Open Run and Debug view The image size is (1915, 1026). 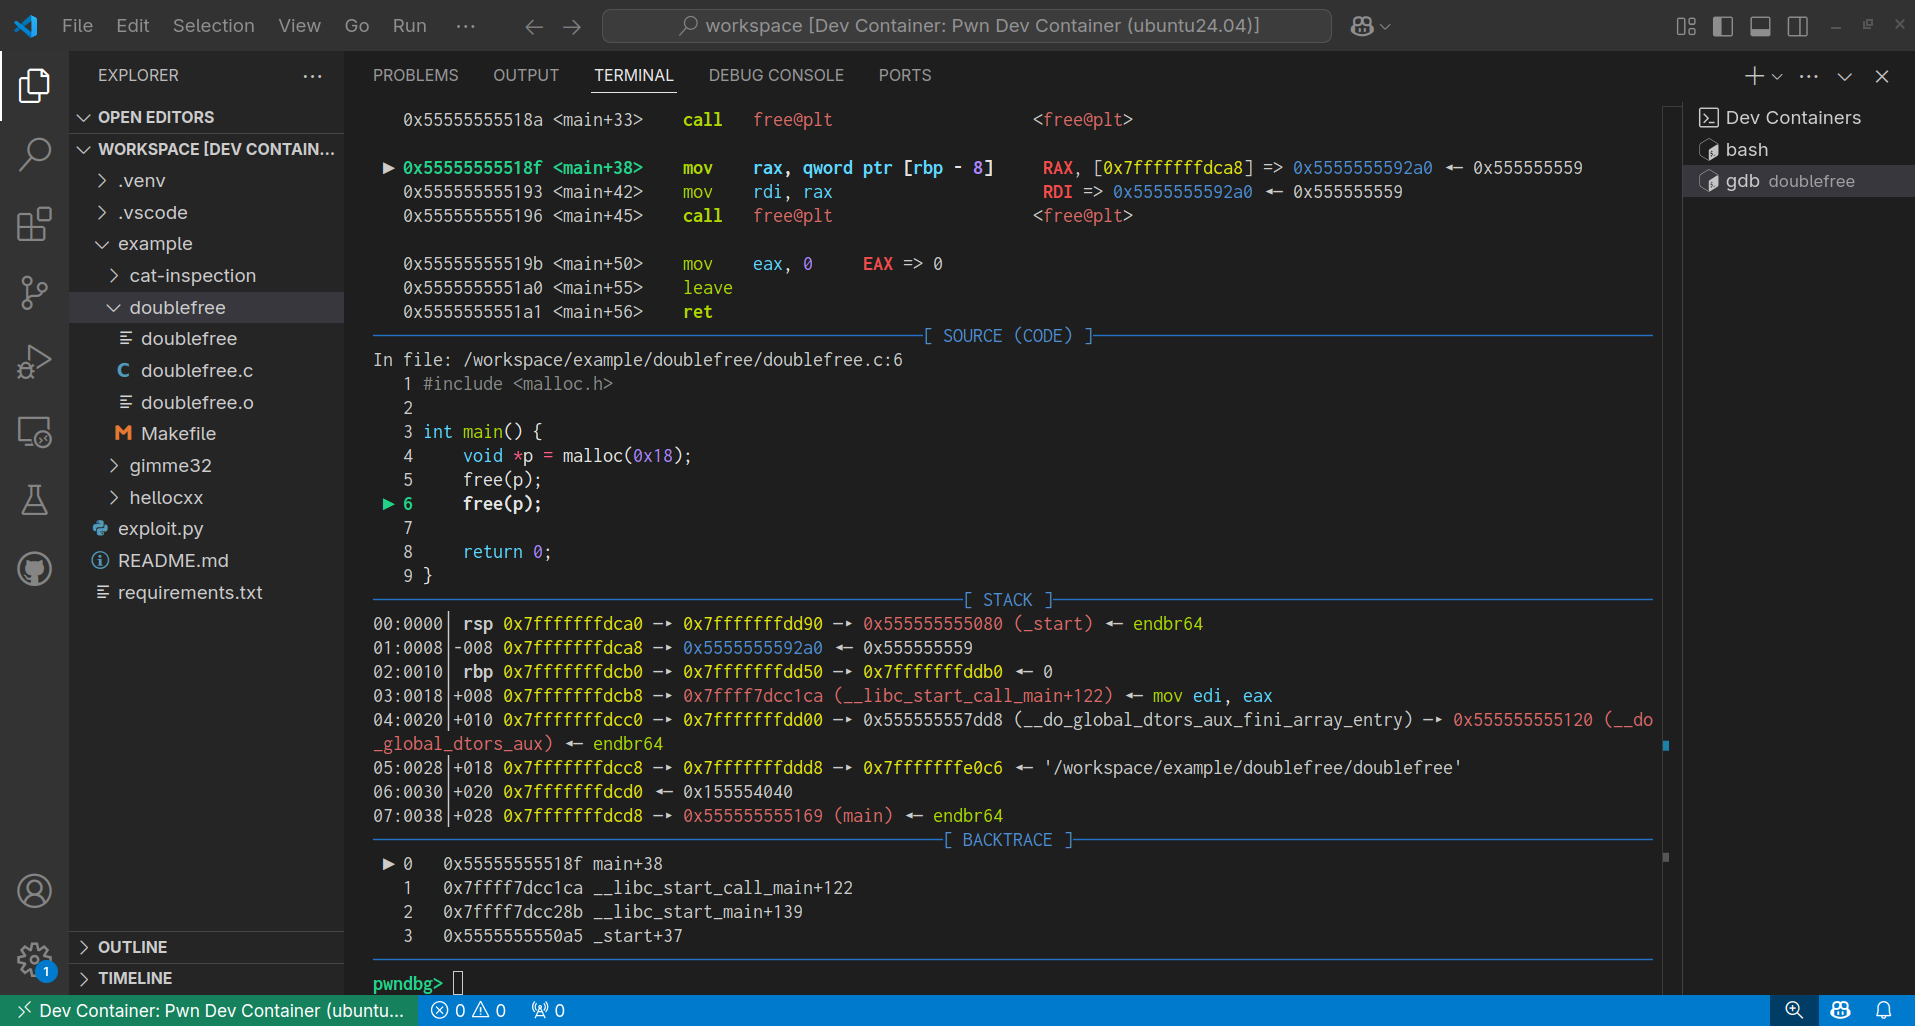click(x=34, y=362)
